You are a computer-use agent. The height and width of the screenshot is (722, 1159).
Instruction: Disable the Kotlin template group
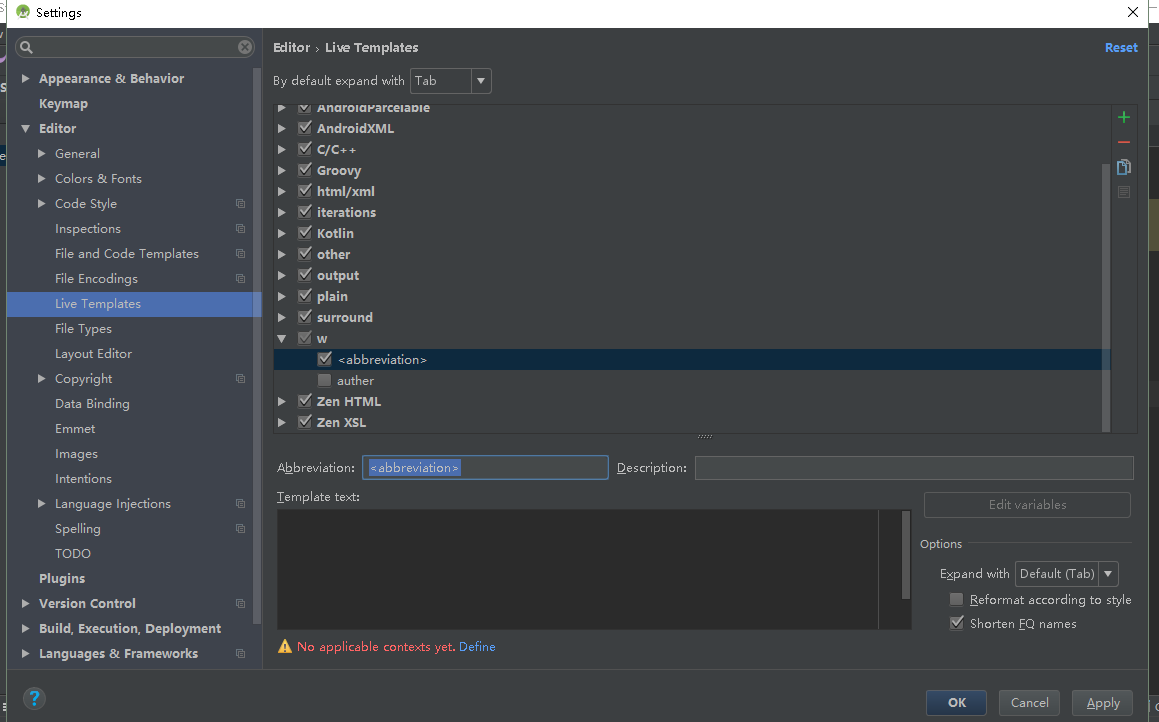(305, 233)
